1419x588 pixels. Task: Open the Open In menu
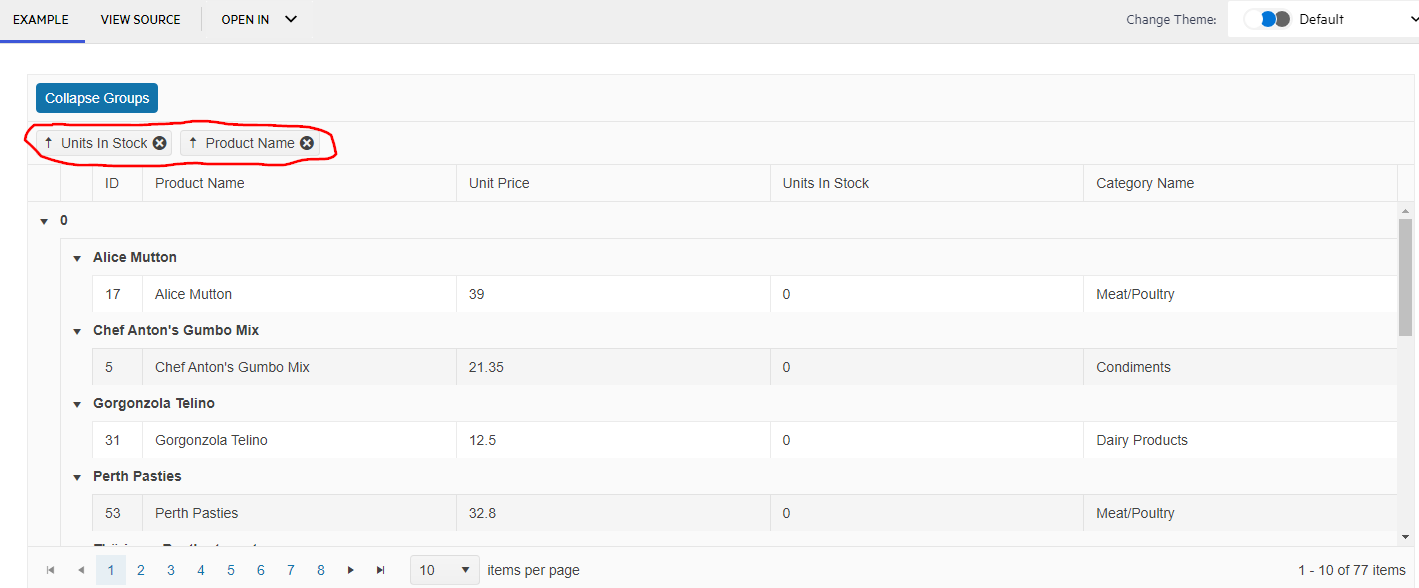tap(259, 20)
